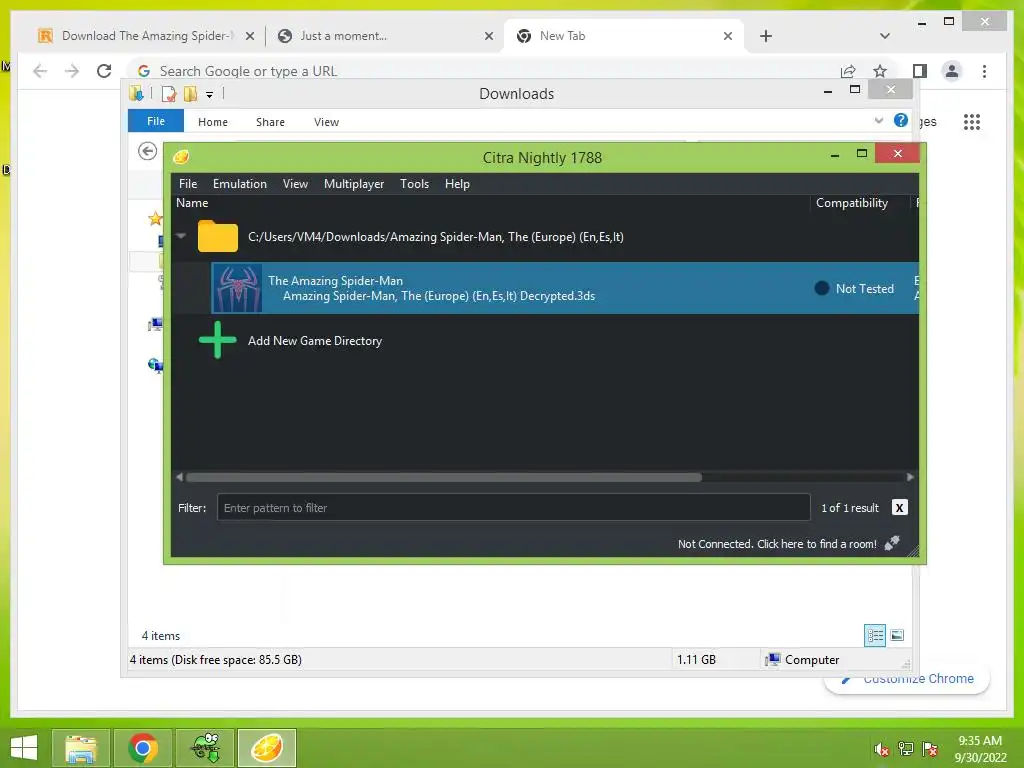
Task: Toggle Chrome side panel icon
Action: 920,71
